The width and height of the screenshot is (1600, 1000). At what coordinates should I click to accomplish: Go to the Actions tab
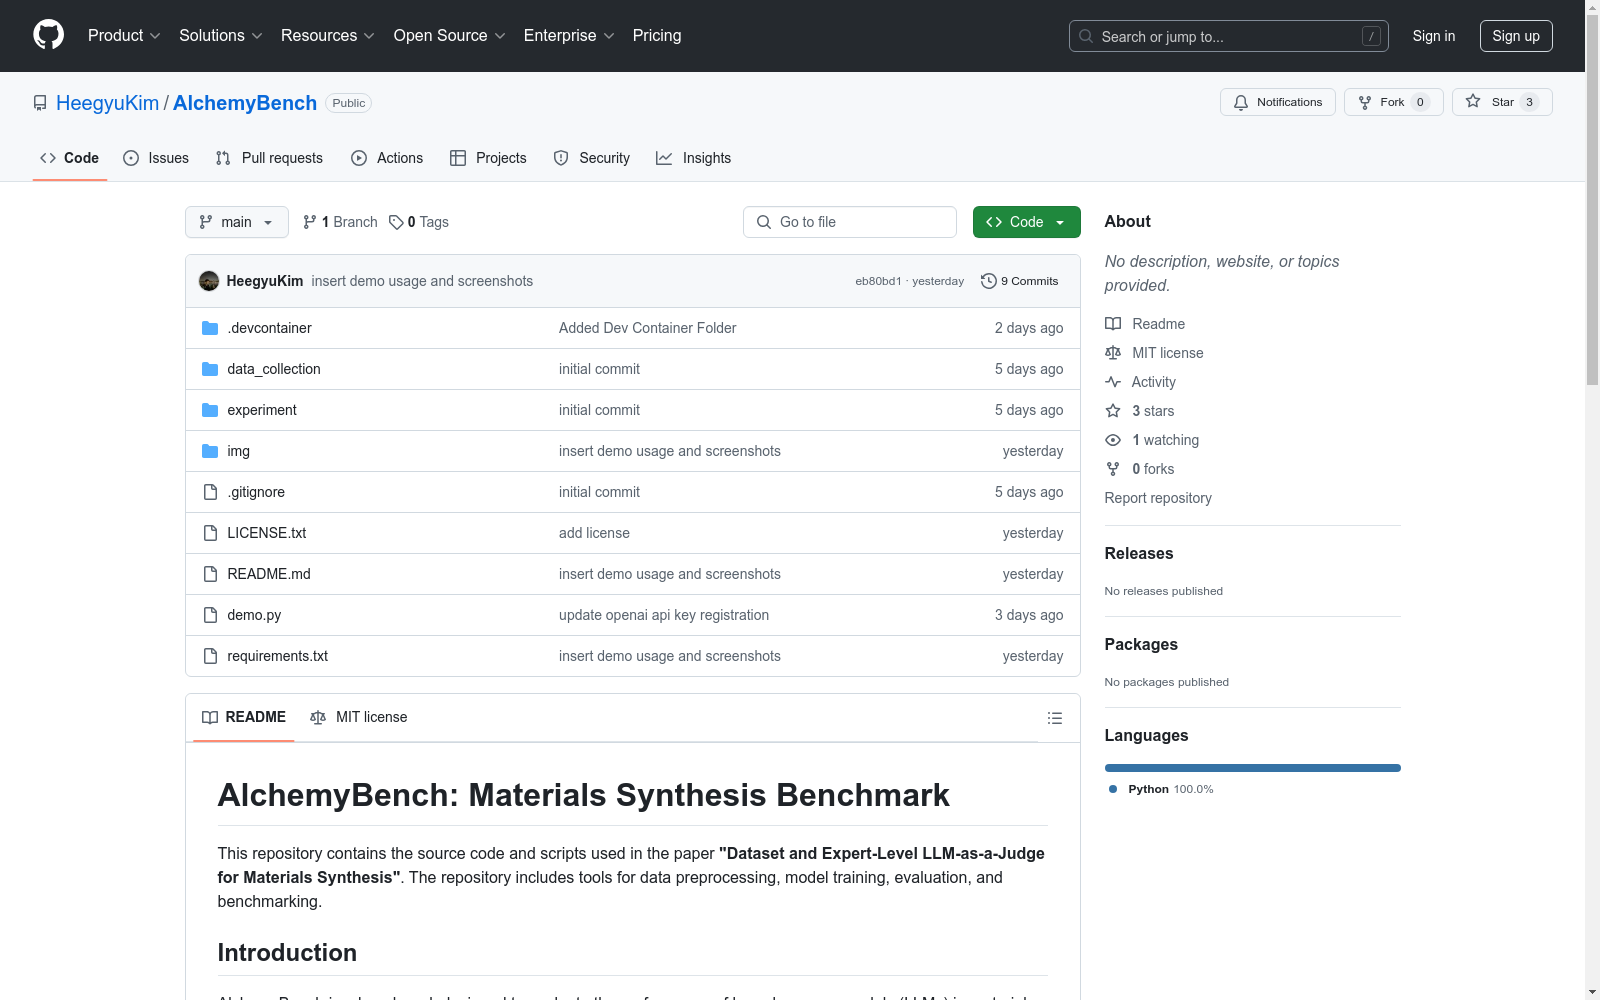click(x=387, y=158)
